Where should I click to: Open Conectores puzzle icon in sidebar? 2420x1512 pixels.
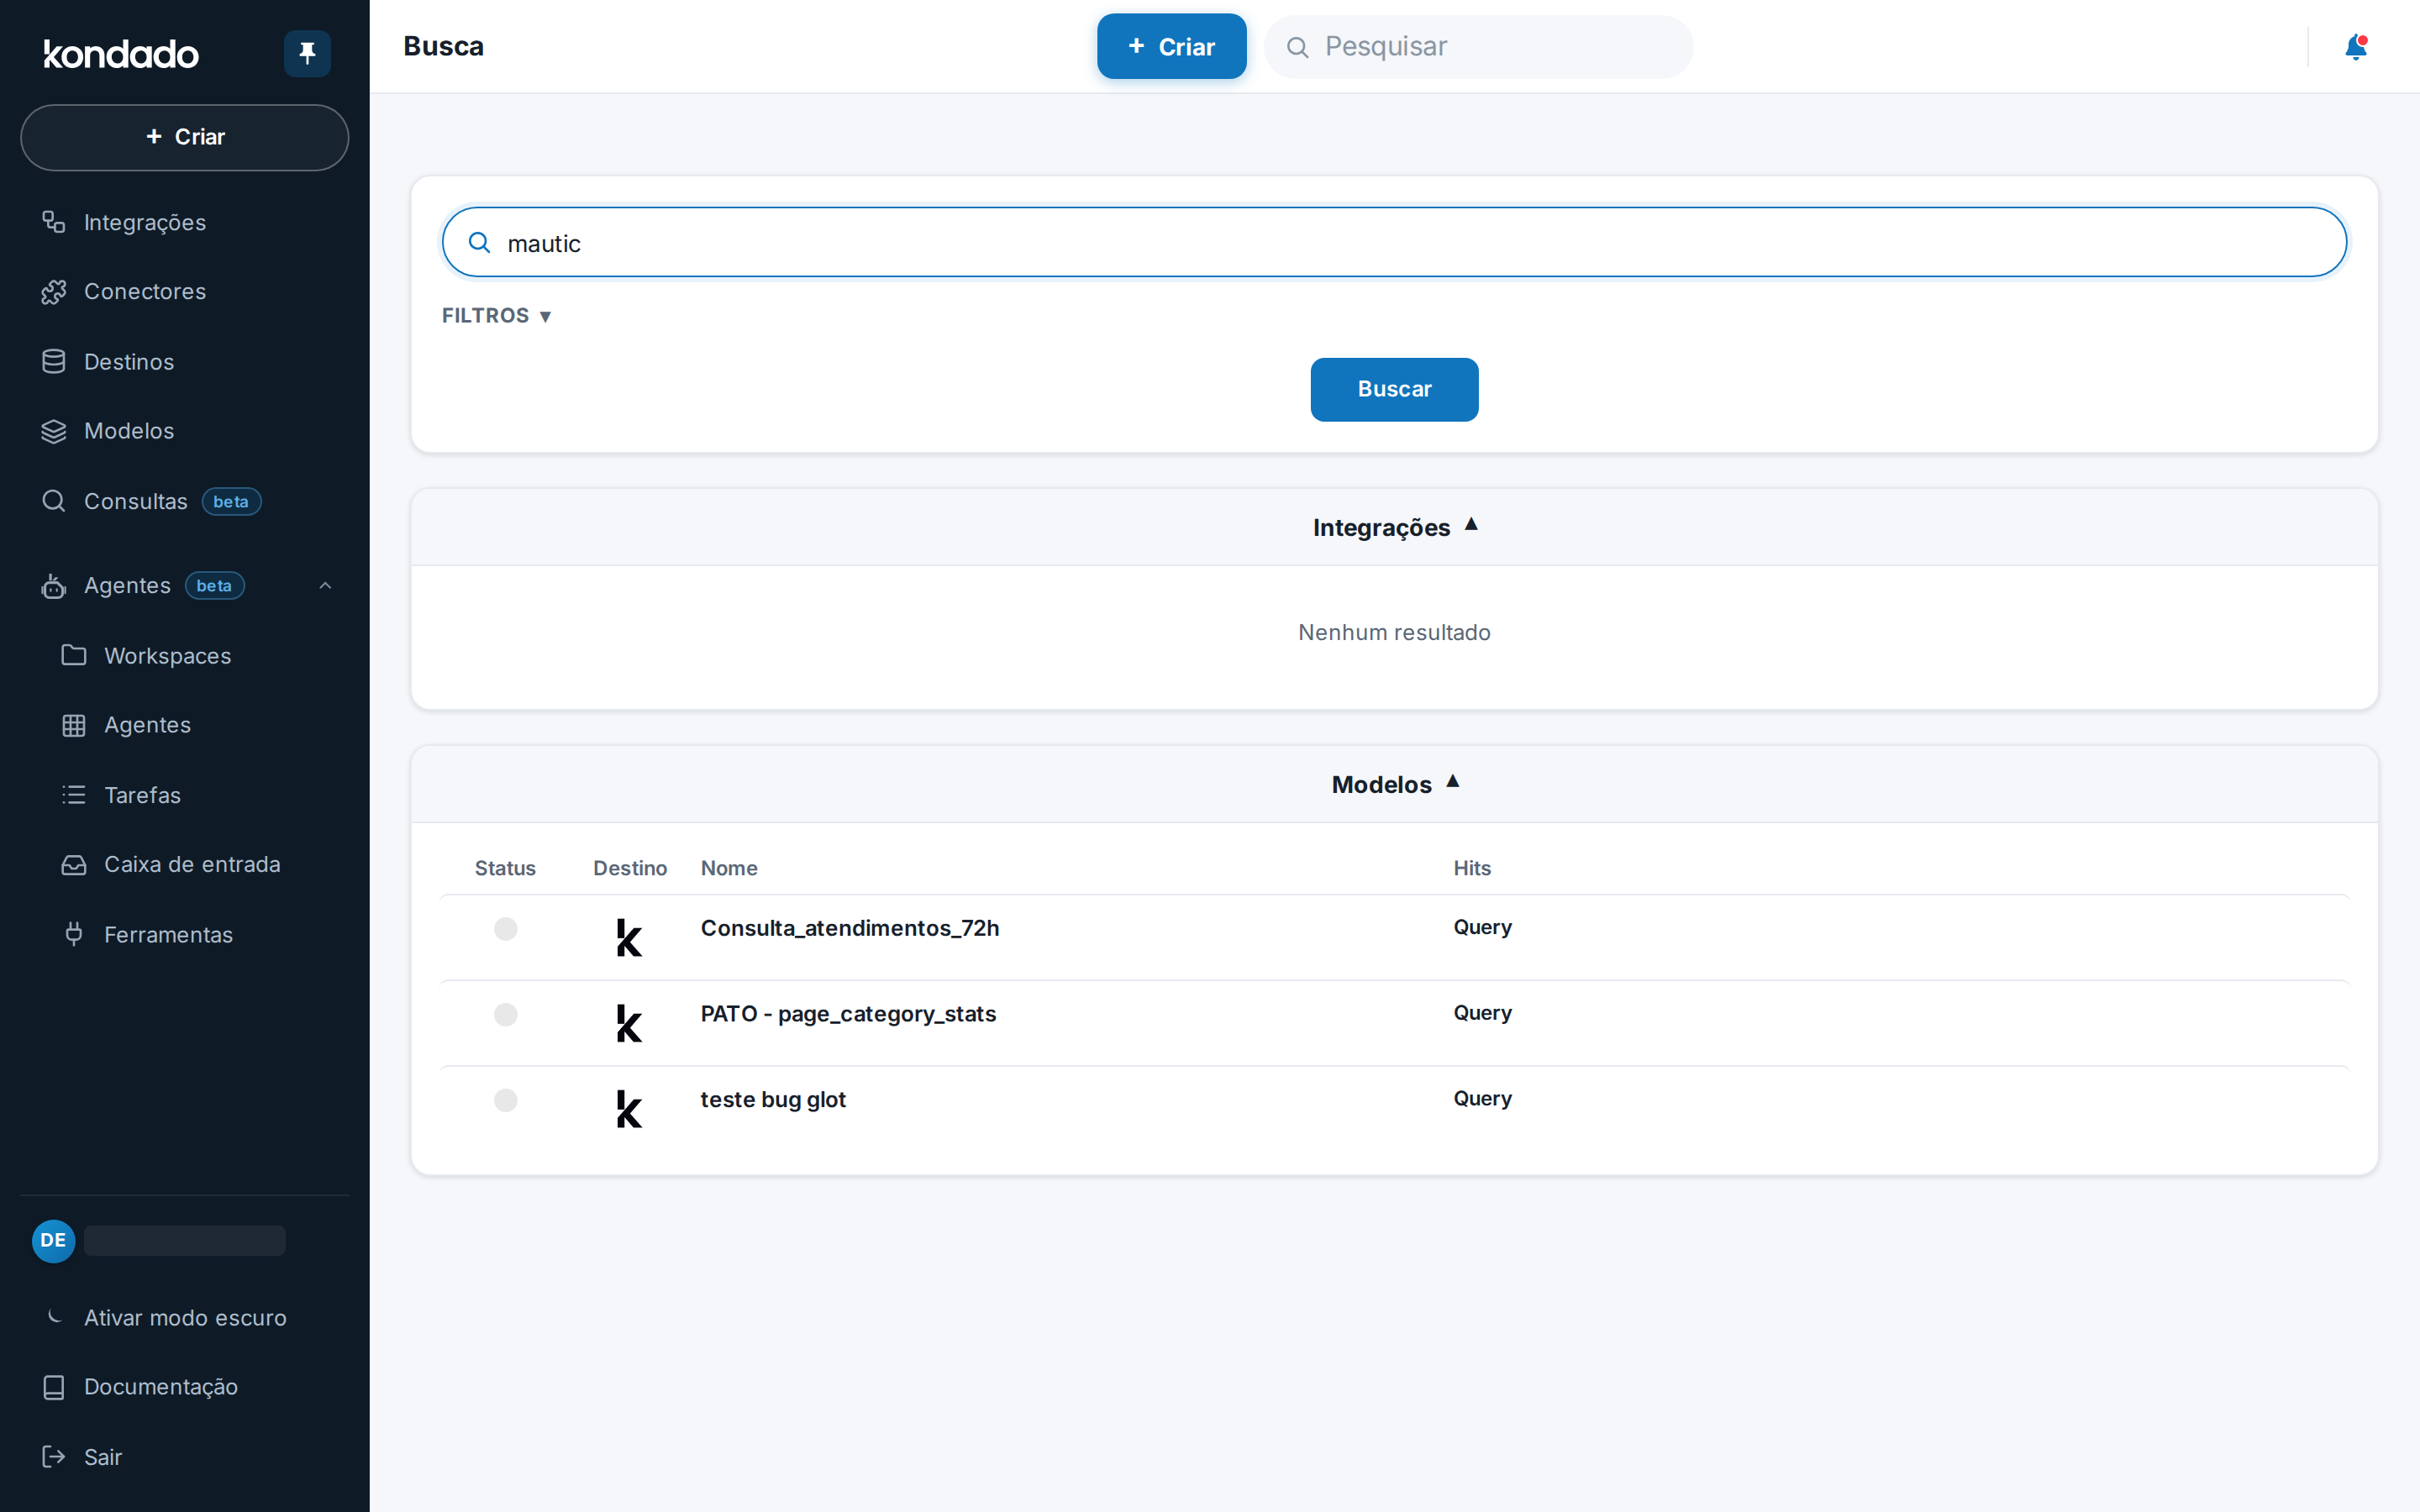pos(54,292)
